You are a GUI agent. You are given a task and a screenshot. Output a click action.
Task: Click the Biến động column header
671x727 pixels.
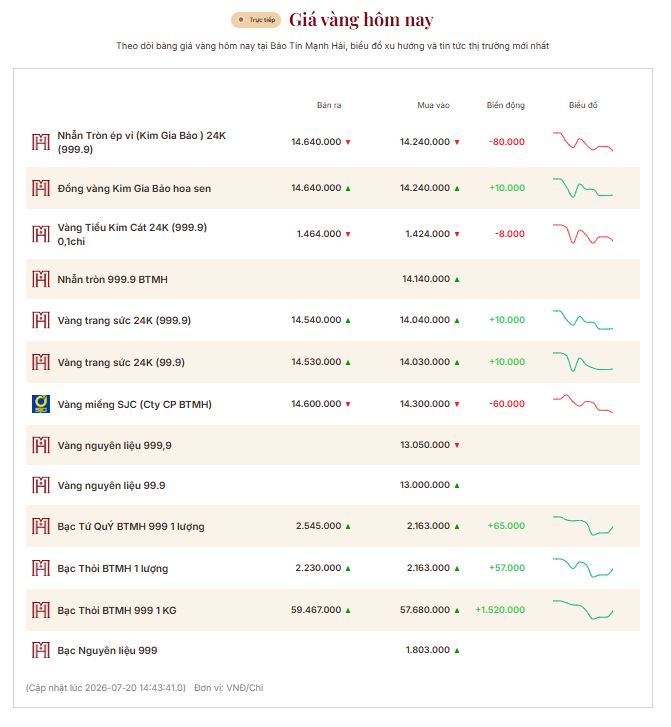click(x=506, y=105)
